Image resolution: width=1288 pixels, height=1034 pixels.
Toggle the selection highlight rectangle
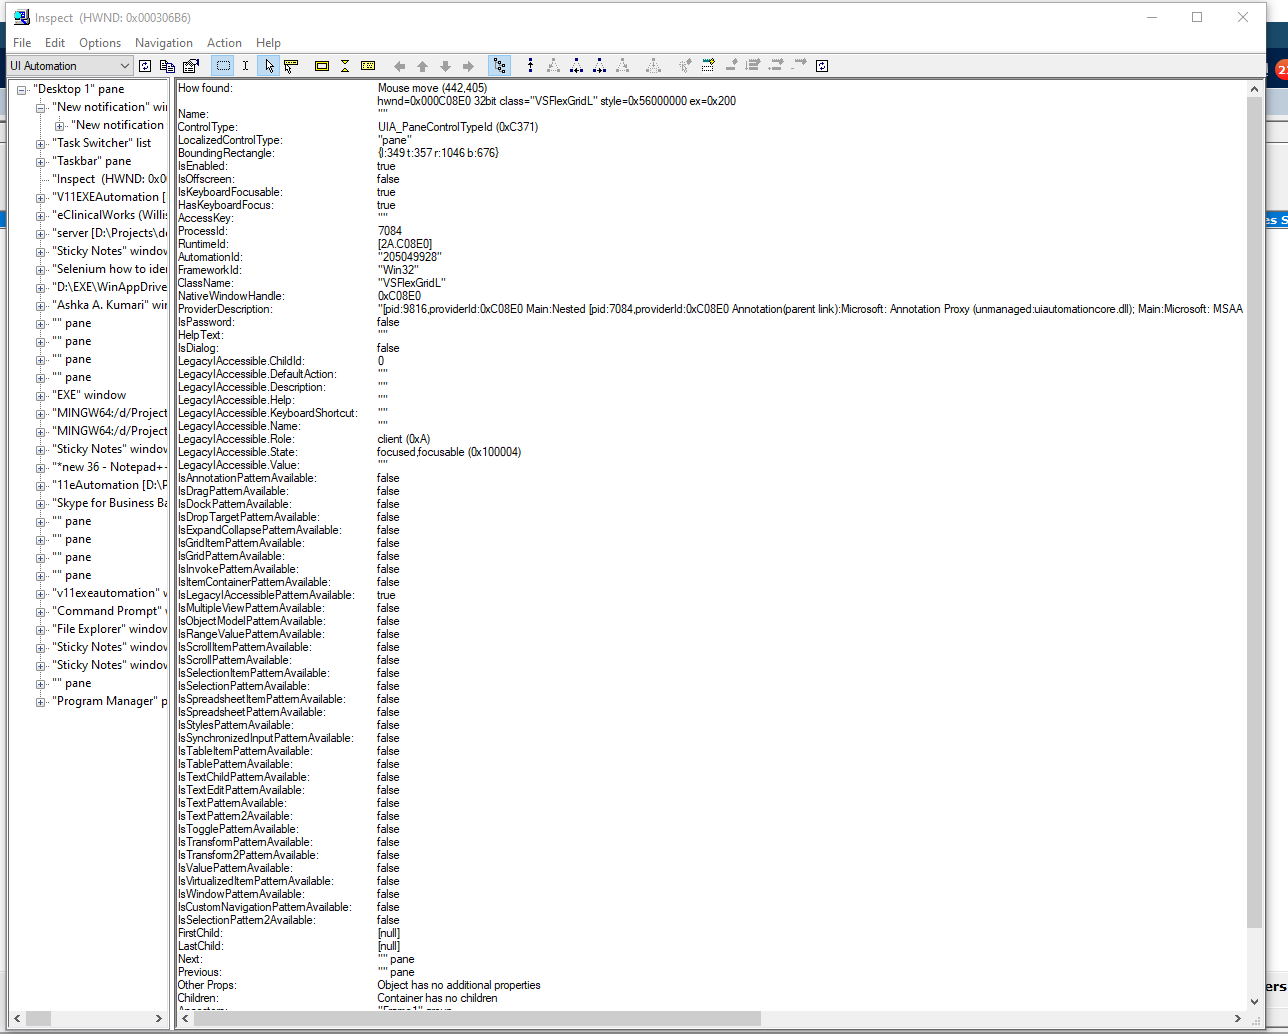click(224, 65)
